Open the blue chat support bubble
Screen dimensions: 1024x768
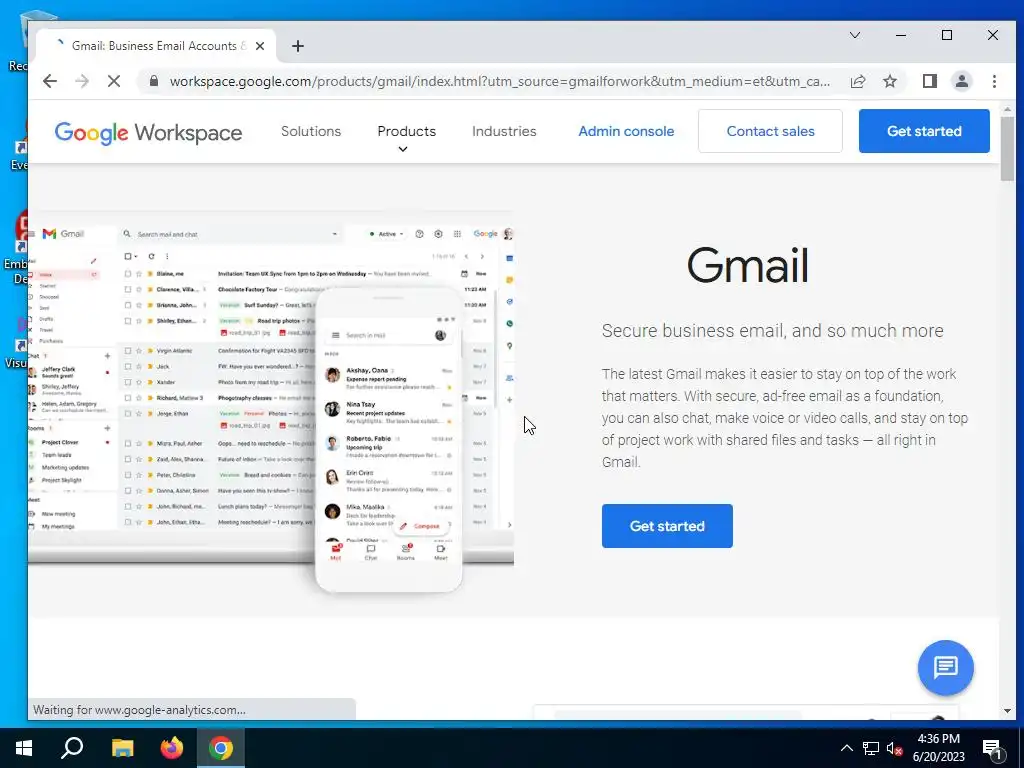click(946, 667)
